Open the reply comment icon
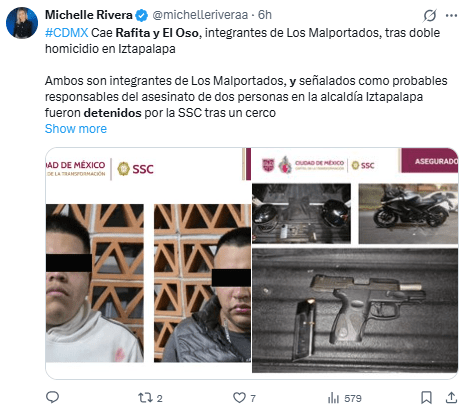Screen dimensions: 465x409 pyautogui.click(x=52, y=397)
